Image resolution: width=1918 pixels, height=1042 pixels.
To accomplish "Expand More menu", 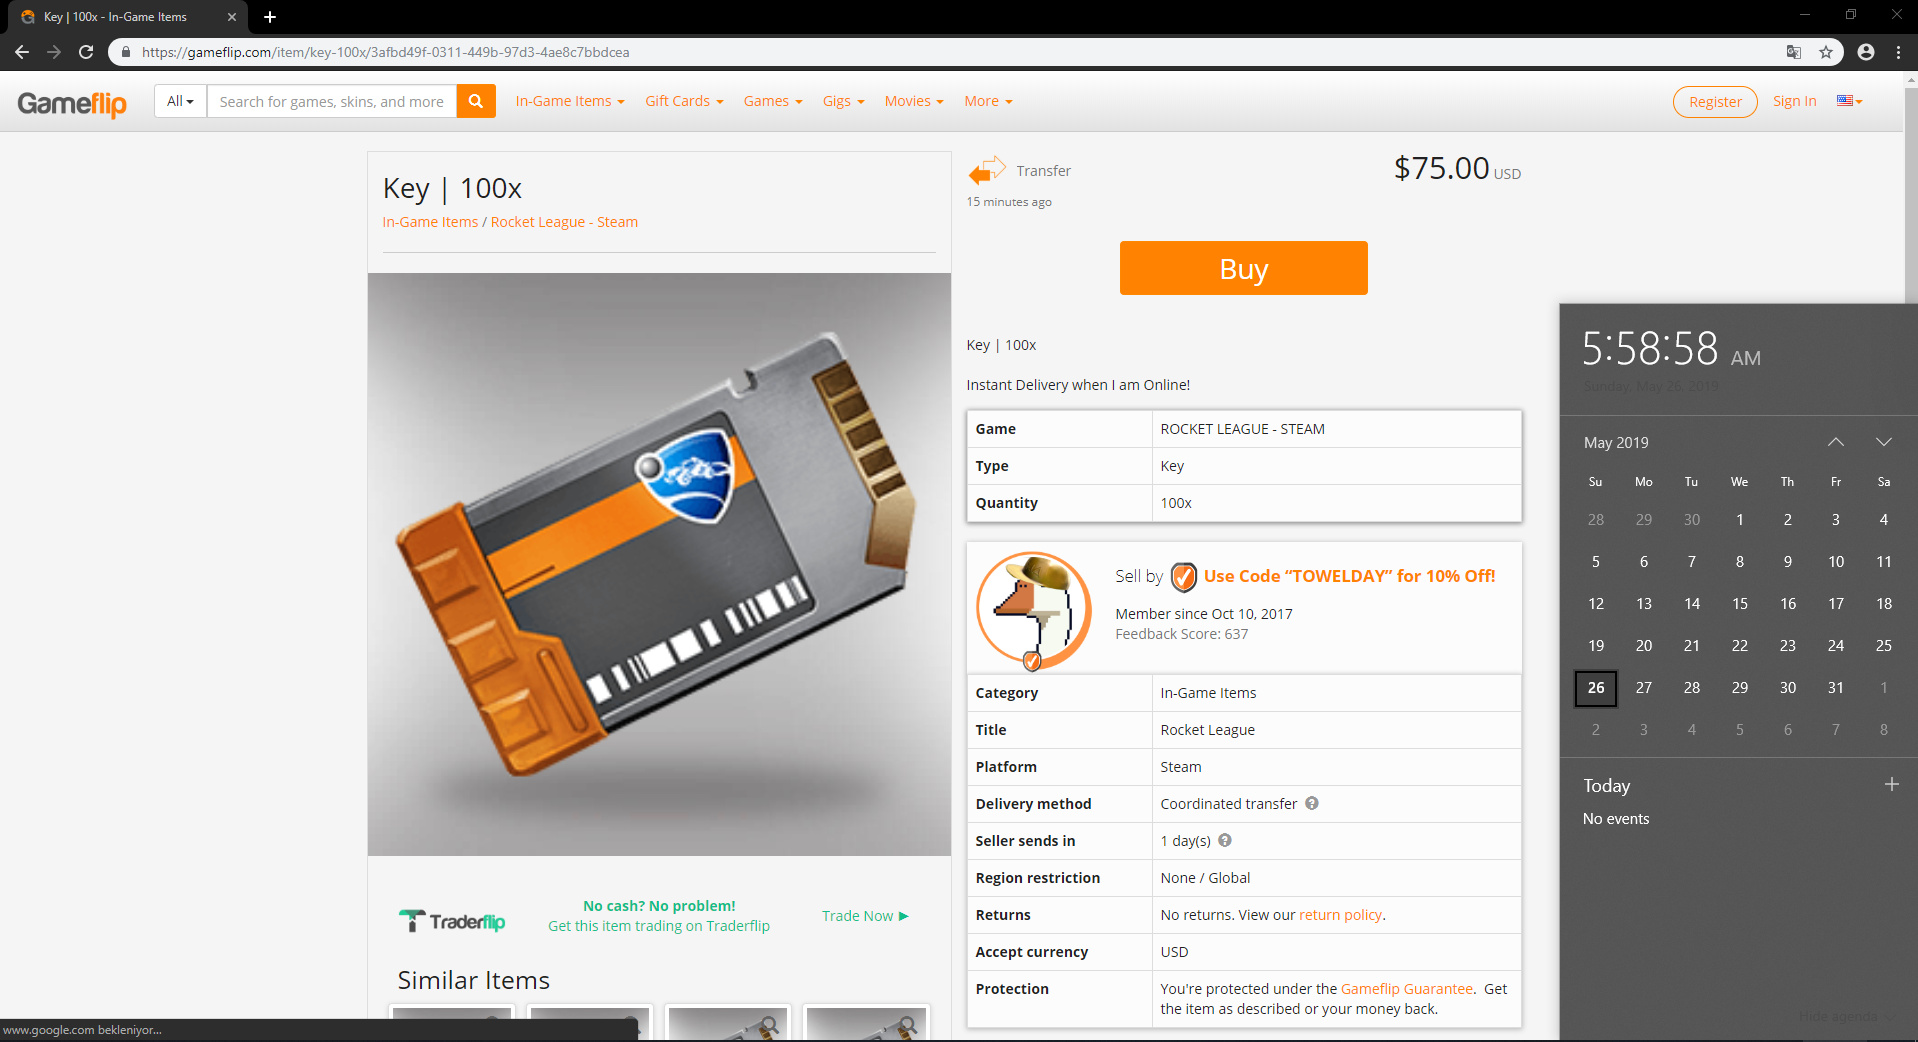I will click(x=988, y=101).
